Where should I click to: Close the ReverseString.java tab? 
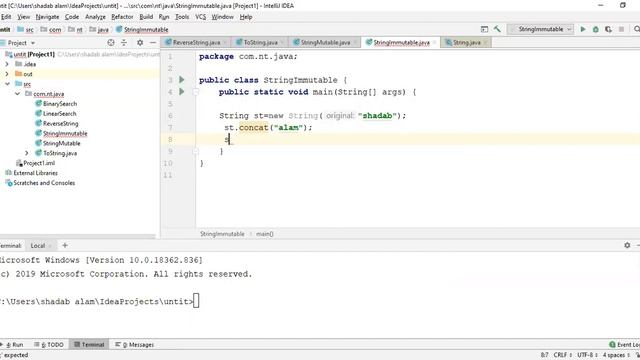coord(225,42)
